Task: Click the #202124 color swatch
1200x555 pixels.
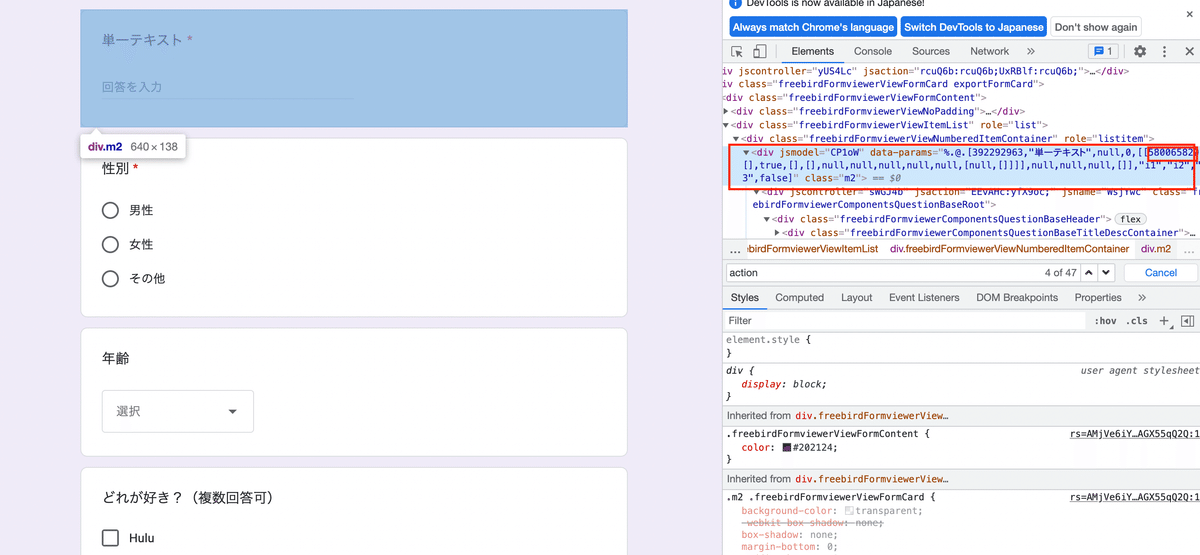Action: tap(787, 448)
